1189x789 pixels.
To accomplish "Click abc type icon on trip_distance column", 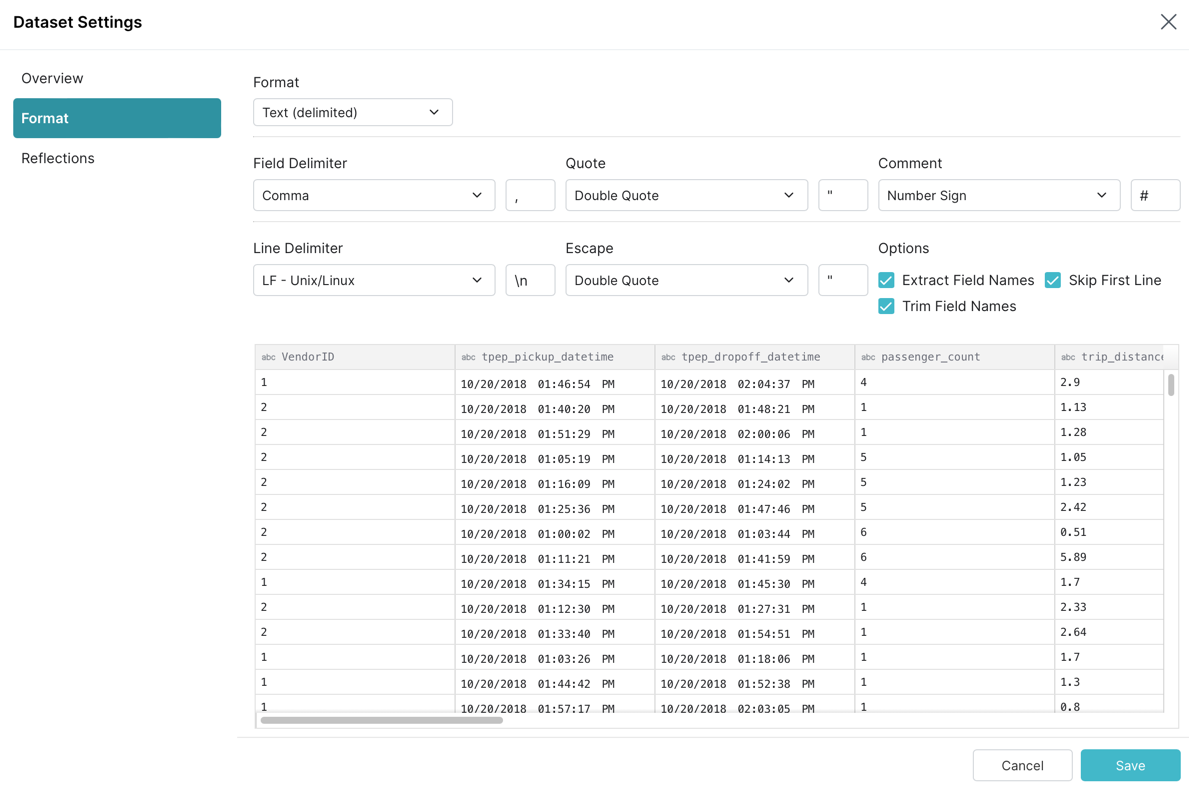I will (x=1068, y=357).
